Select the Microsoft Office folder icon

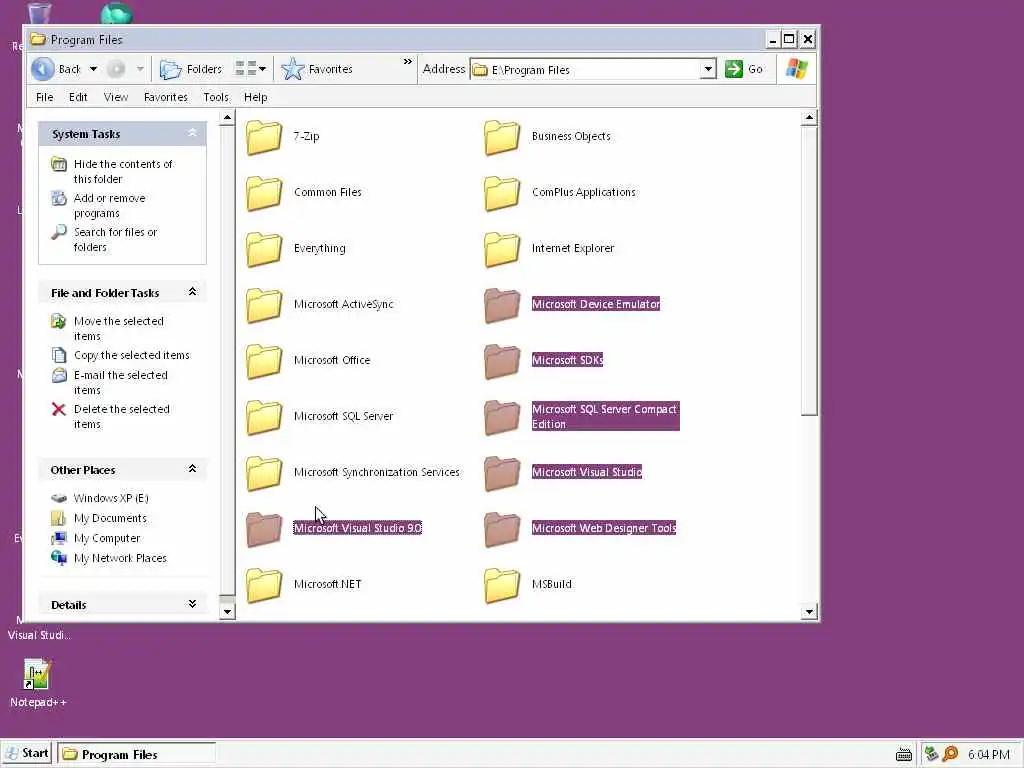click(x=264, y=362)
